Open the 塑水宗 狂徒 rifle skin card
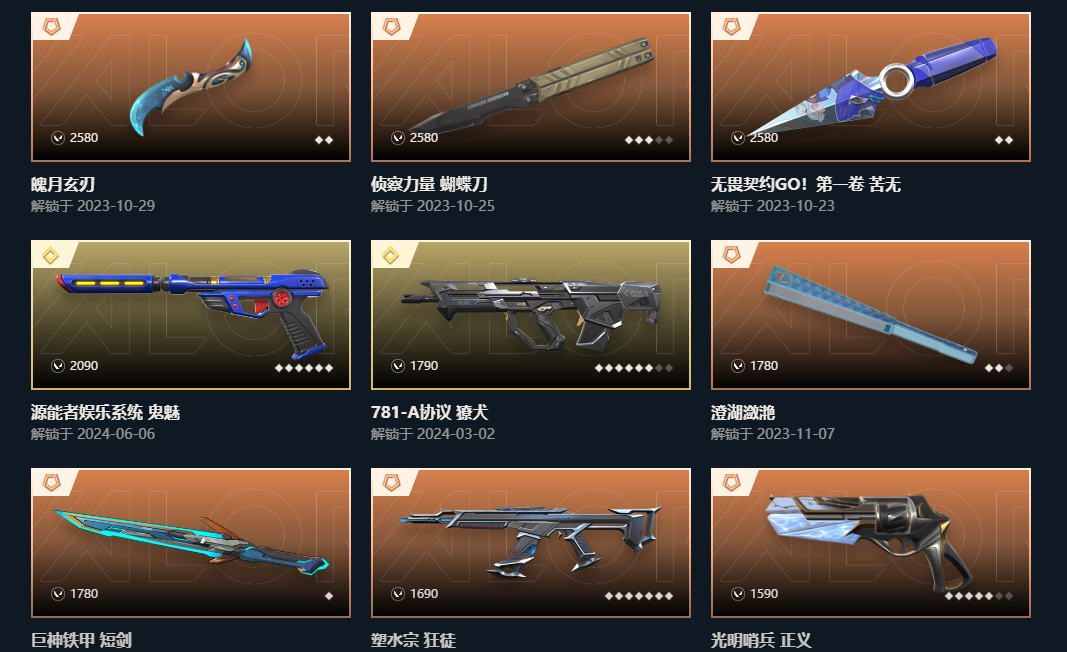This screenshot has height=652, width=1067. click(x=531, y=543)
